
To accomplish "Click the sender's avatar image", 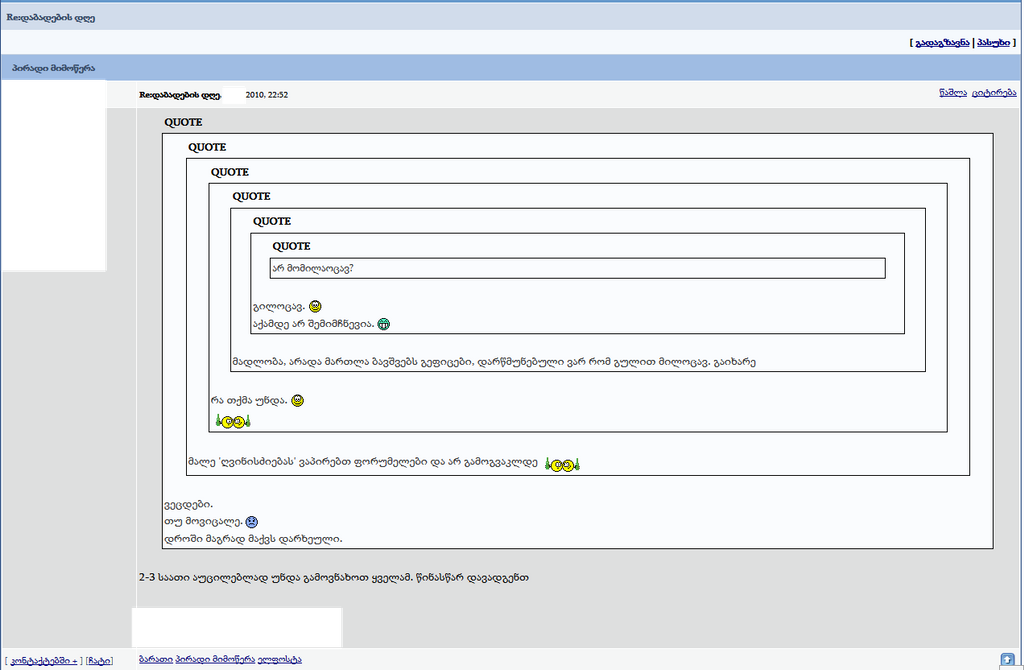I will pos(52,175).
